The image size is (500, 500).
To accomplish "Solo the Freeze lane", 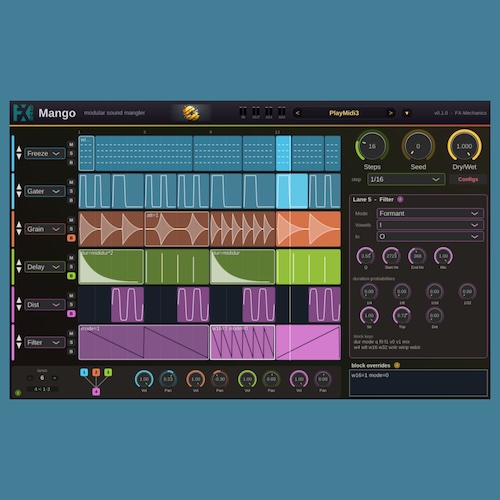I will 71,153.
